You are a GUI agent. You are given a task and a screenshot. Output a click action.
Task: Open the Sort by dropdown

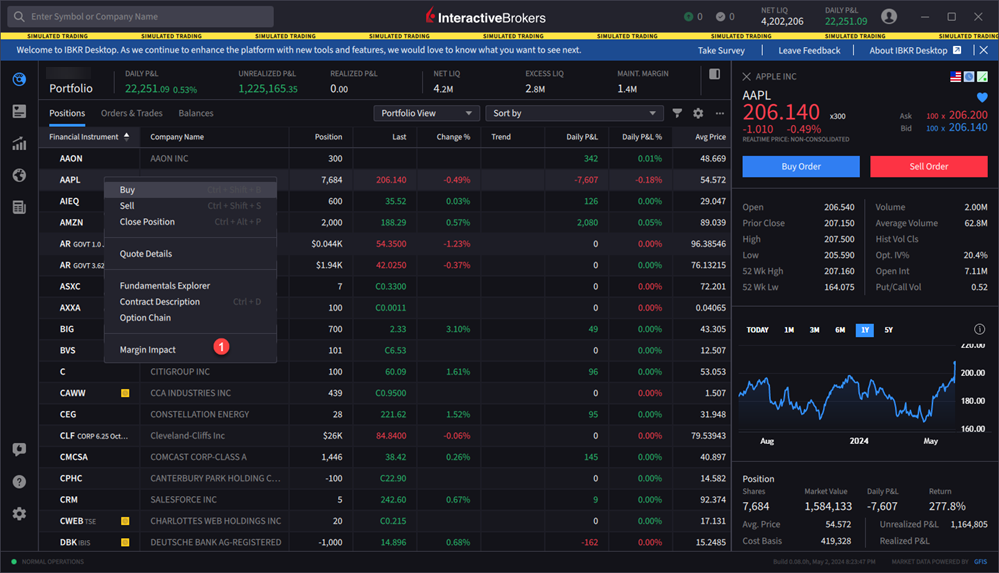click(x=574, y=113)
